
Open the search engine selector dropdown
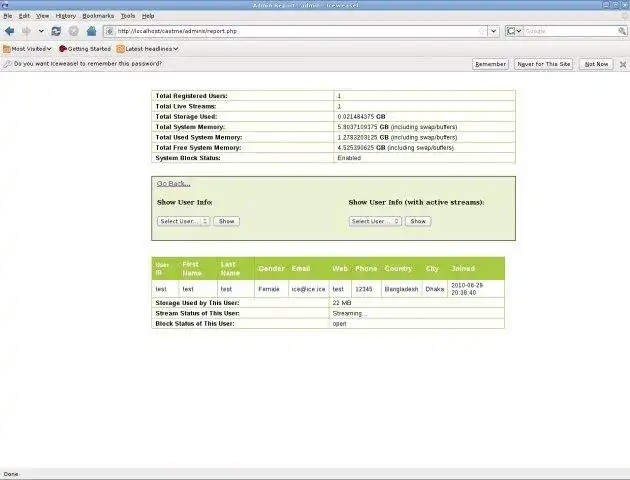tap(514, 31)
